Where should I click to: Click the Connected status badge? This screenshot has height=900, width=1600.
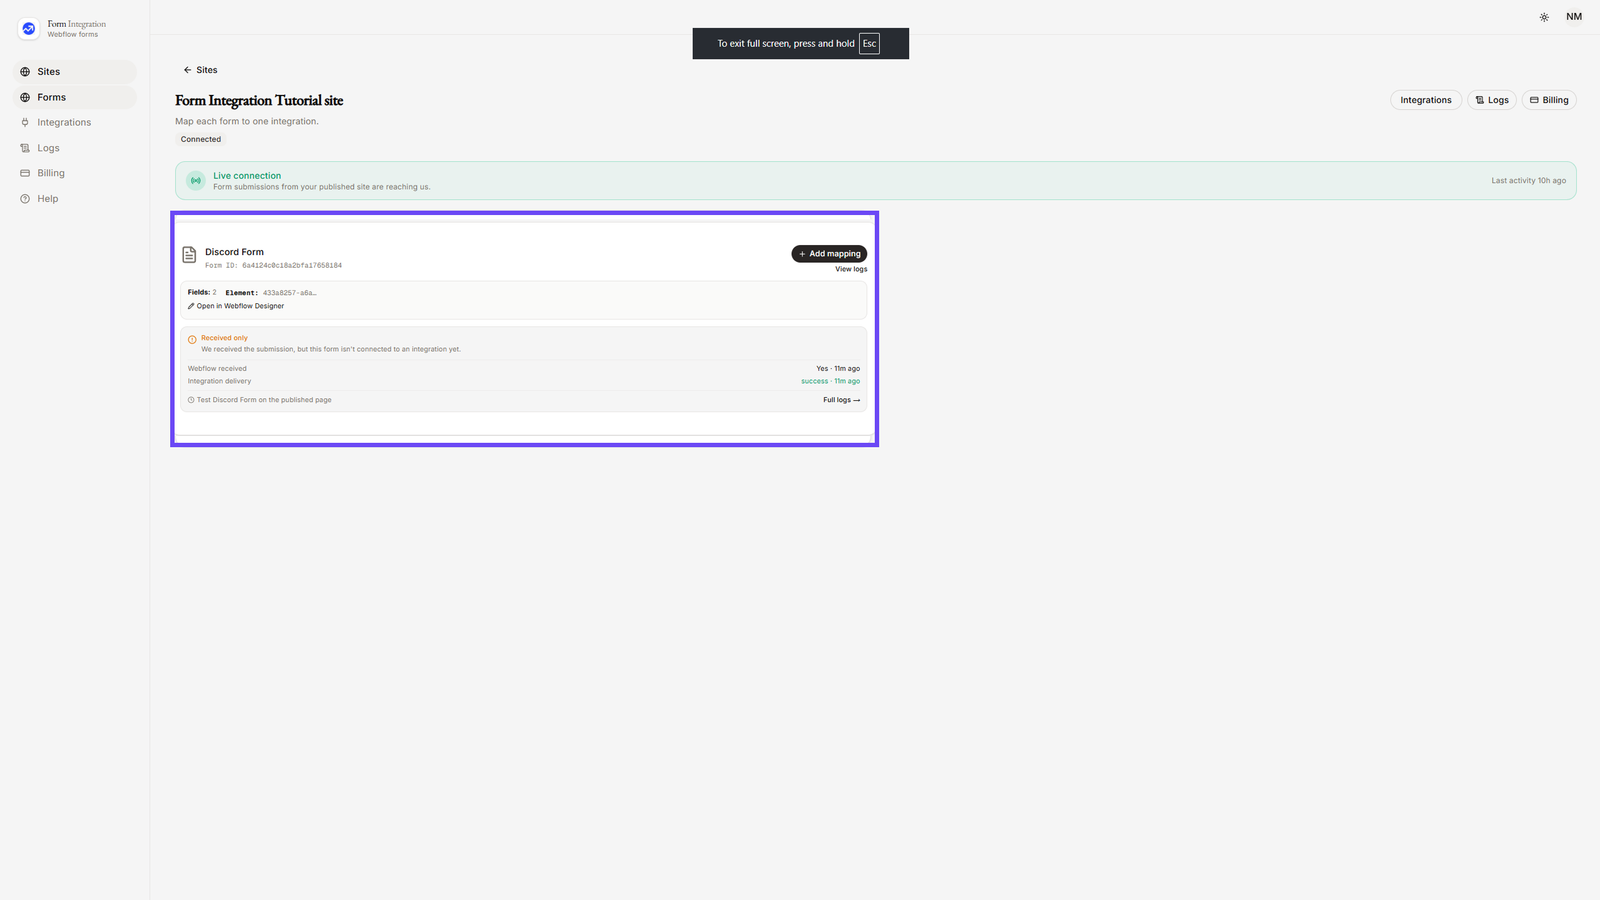tap(201, 139)
